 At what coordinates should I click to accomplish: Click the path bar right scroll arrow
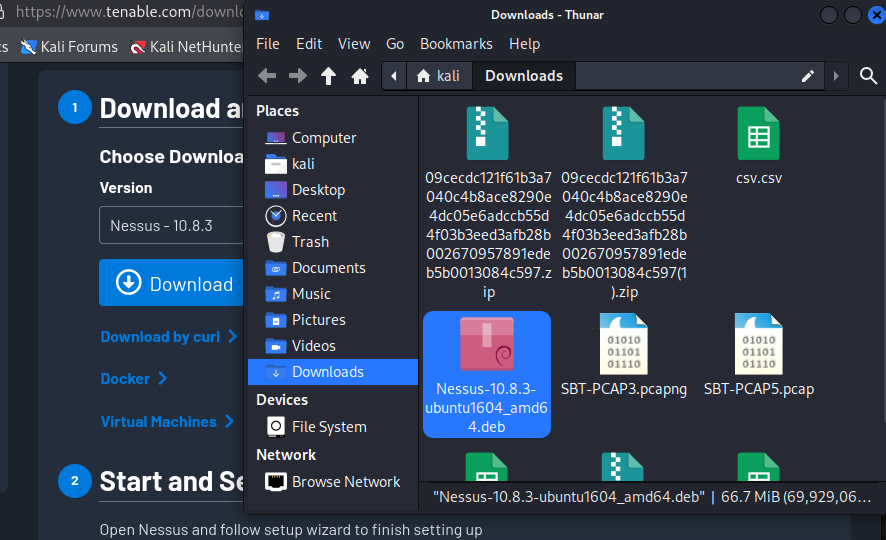coord(836,76)
